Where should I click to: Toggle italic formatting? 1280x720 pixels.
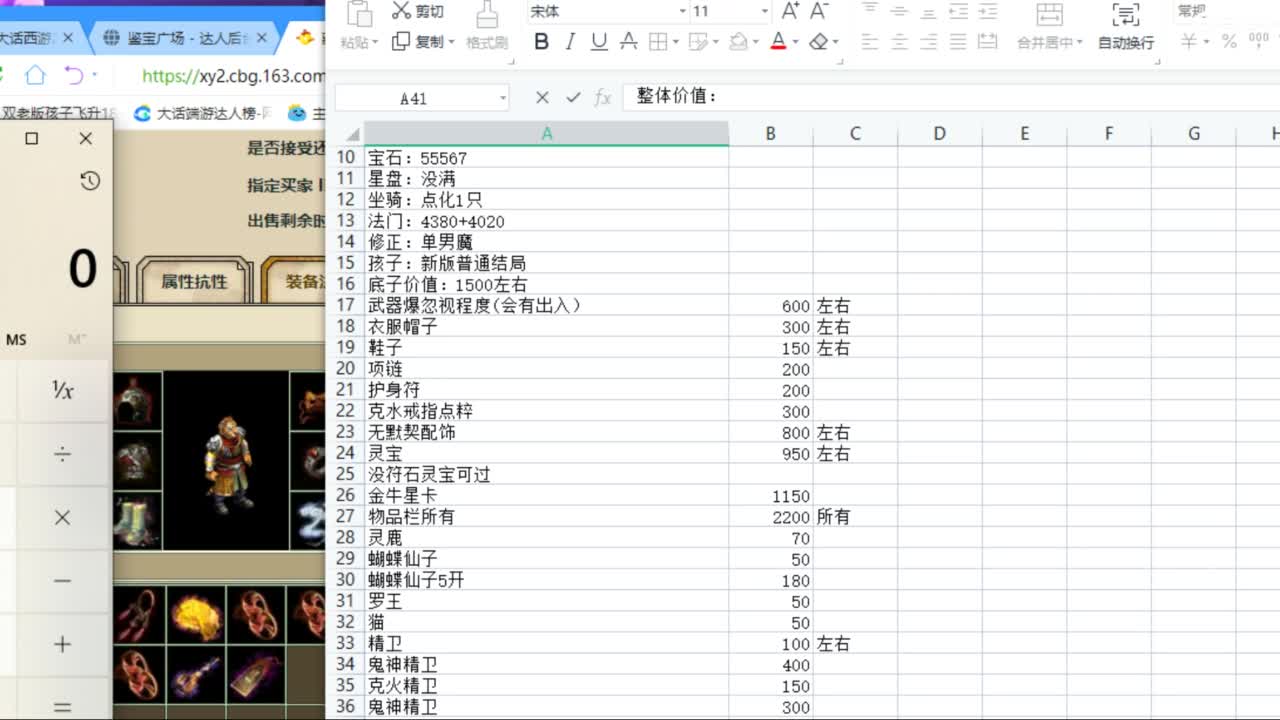coord(570,42)
